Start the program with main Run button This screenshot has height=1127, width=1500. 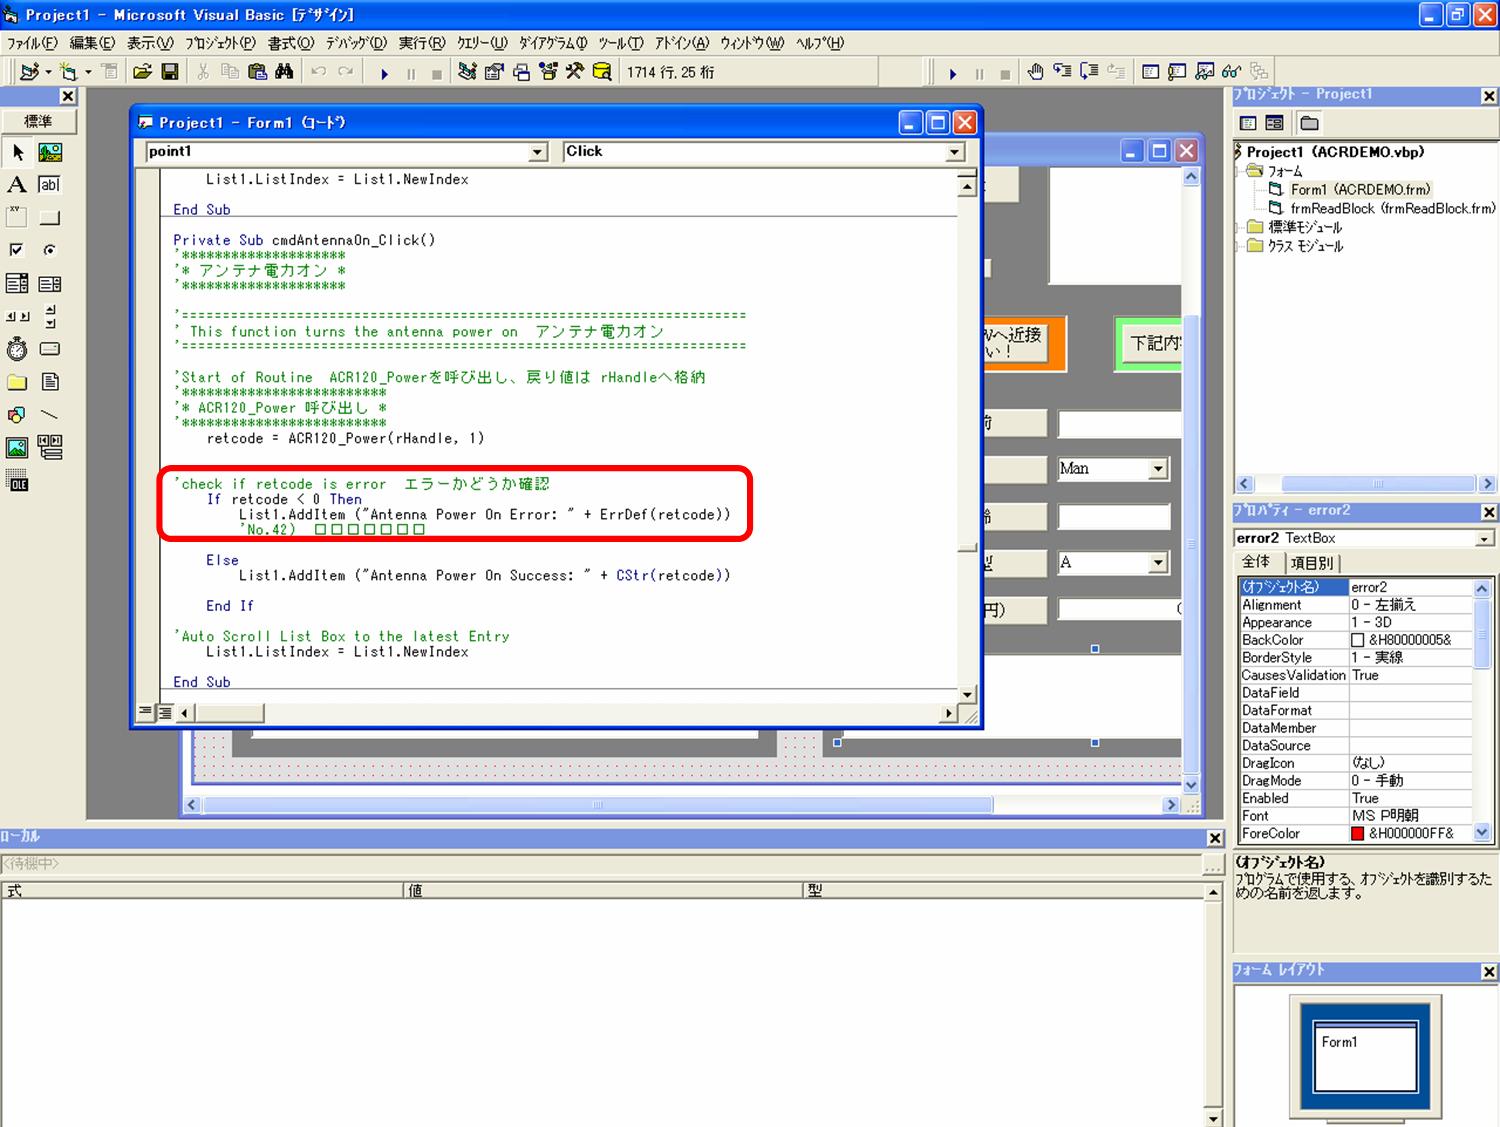[x=385, y=73]
